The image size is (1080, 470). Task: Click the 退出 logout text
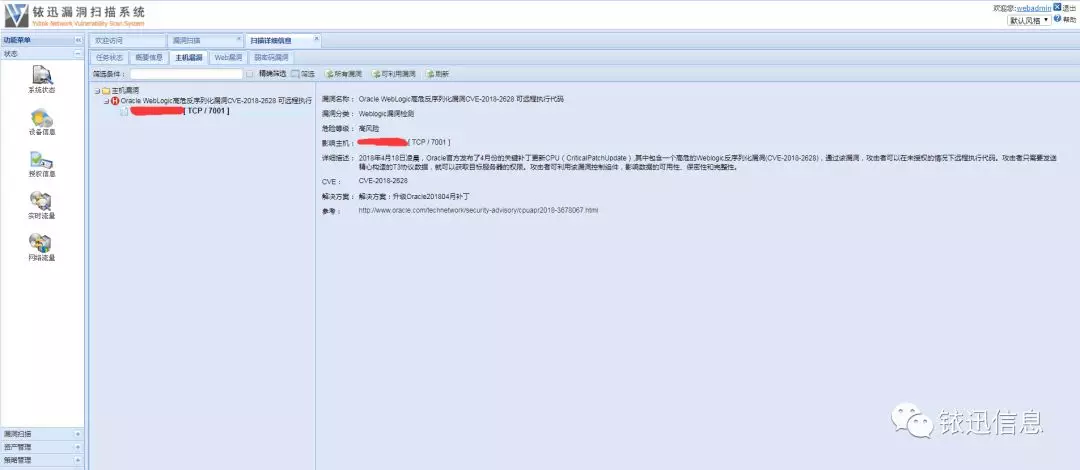[1069, 8]
